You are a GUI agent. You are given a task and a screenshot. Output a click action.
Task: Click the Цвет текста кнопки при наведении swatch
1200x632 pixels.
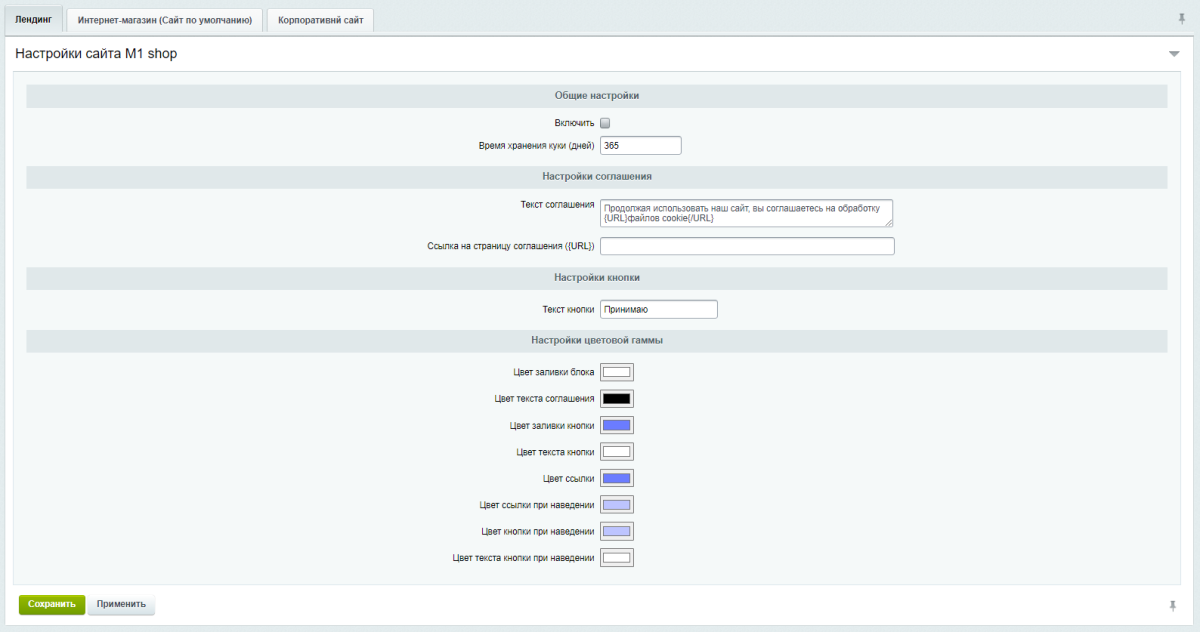pyautogui.click(x=616, y=558)
